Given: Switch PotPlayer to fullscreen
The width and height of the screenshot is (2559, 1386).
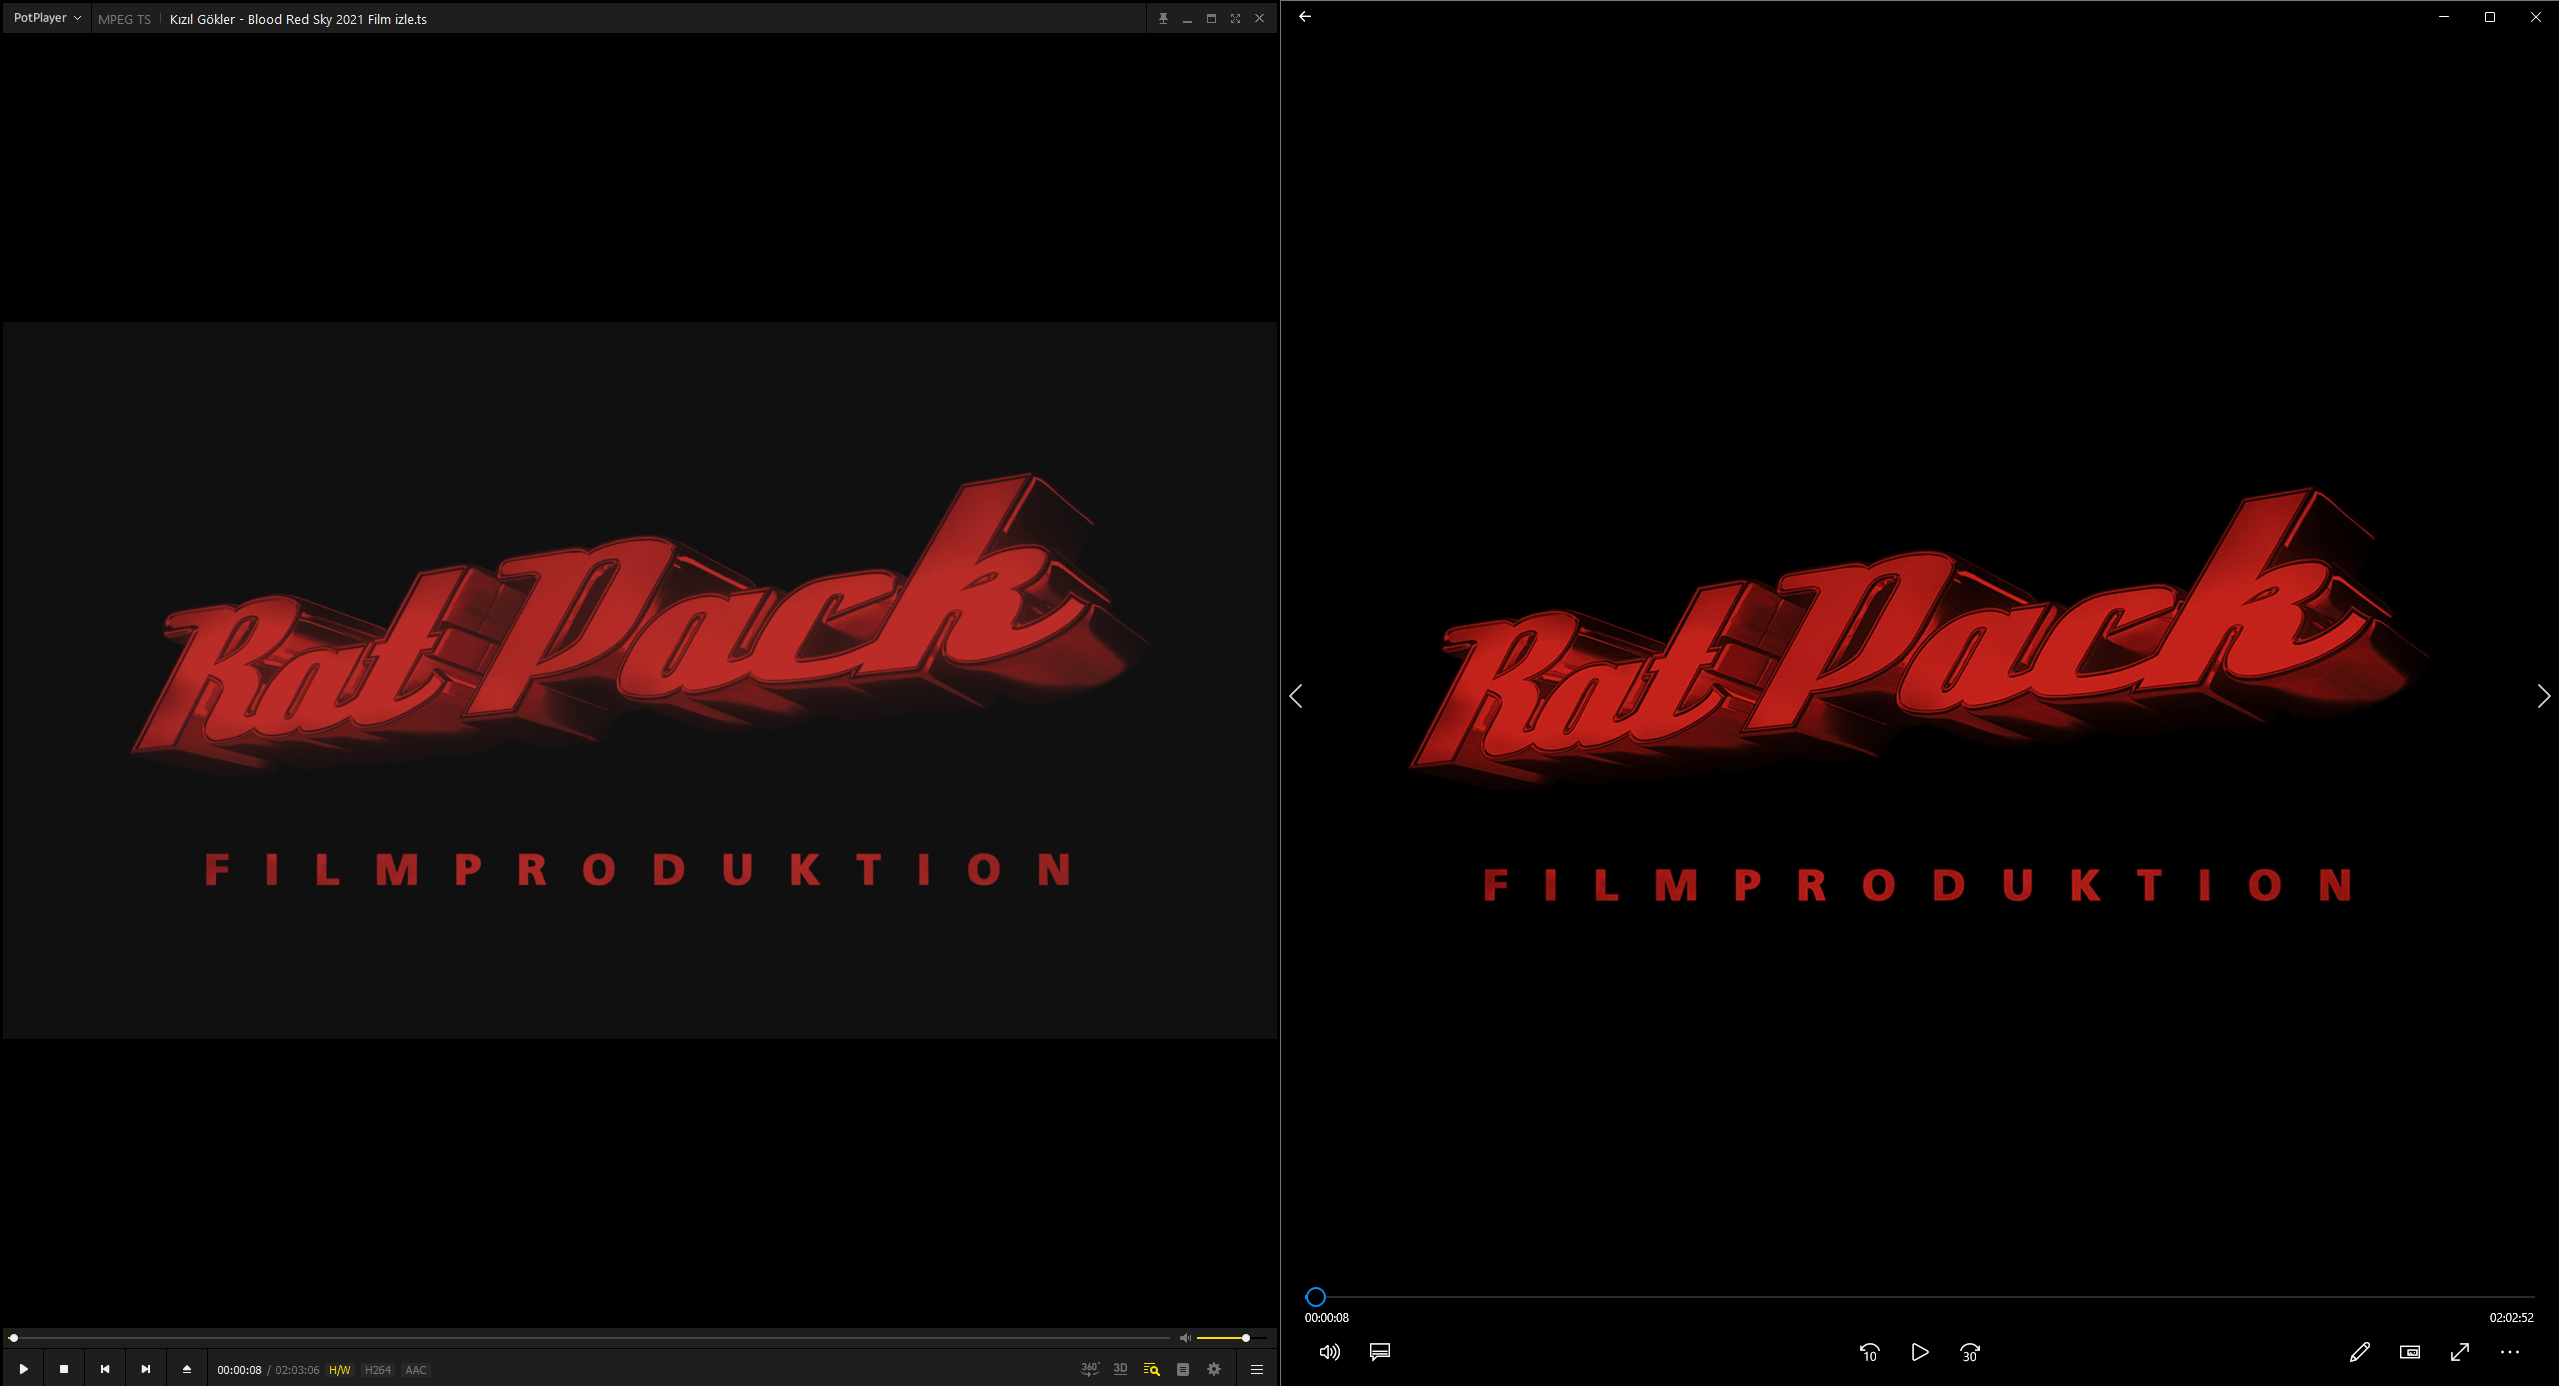Looking at the screenshot, I should (x=1235, y=18).
